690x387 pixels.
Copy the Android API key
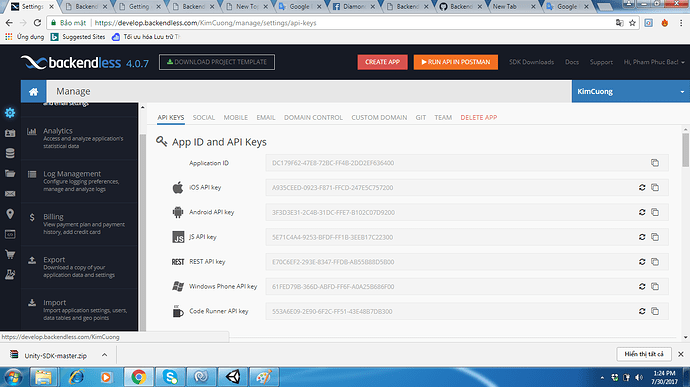pyautogui.click(x=655, y=212)
